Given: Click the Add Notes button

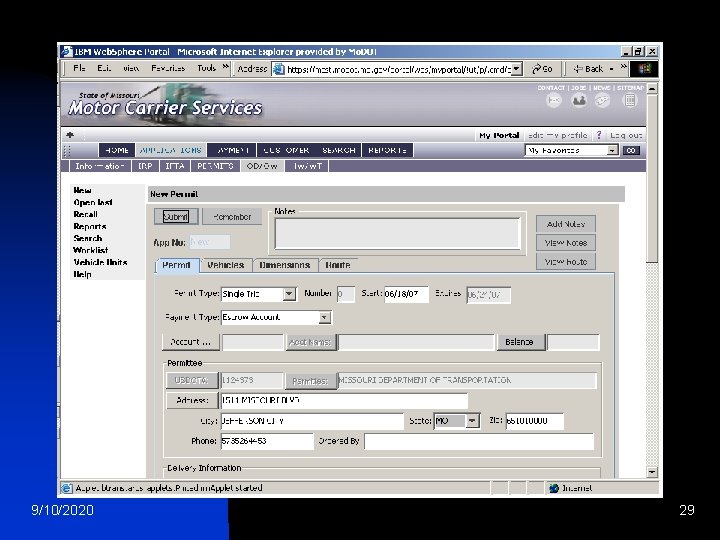Looking at the screenshot, I should (x=566, y=224).
